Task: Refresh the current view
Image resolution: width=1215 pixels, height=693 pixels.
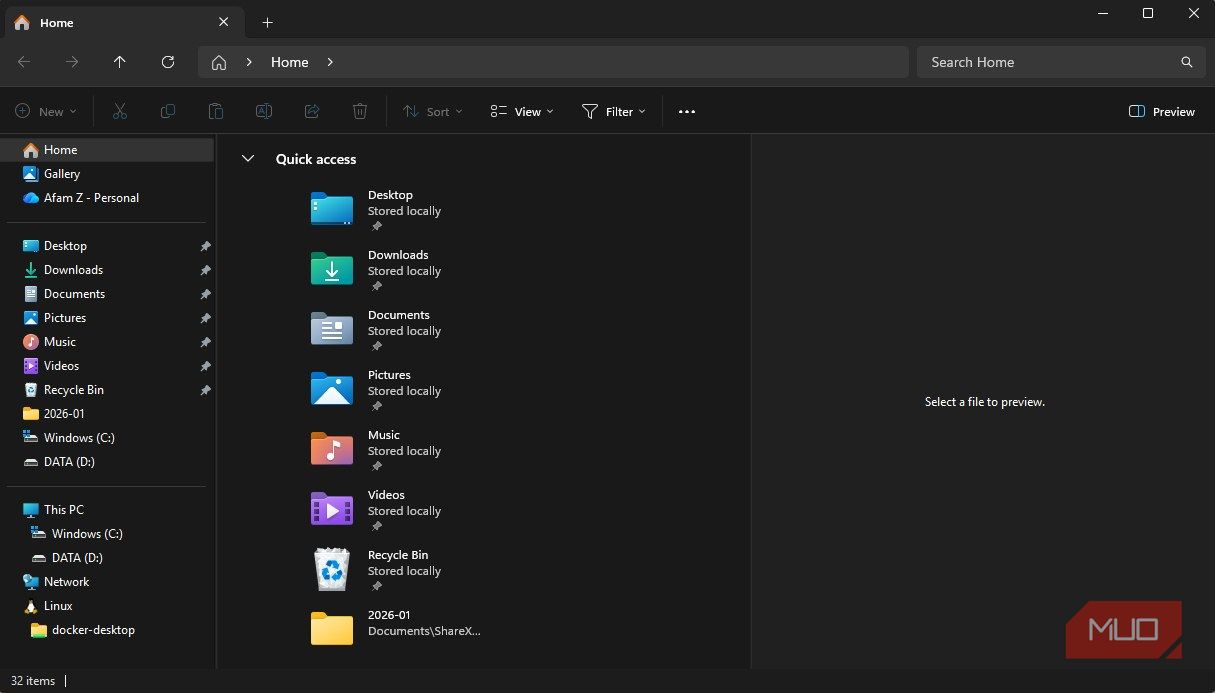Action: point(168,62)
